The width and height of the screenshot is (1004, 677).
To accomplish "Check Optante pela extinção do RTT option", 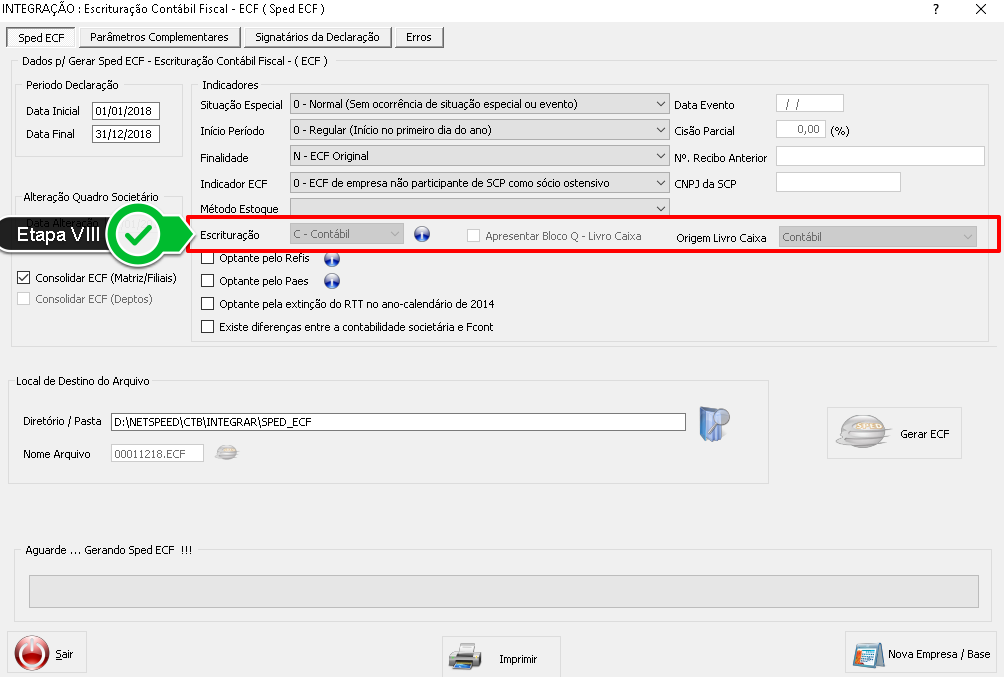I will coord(208,304).
